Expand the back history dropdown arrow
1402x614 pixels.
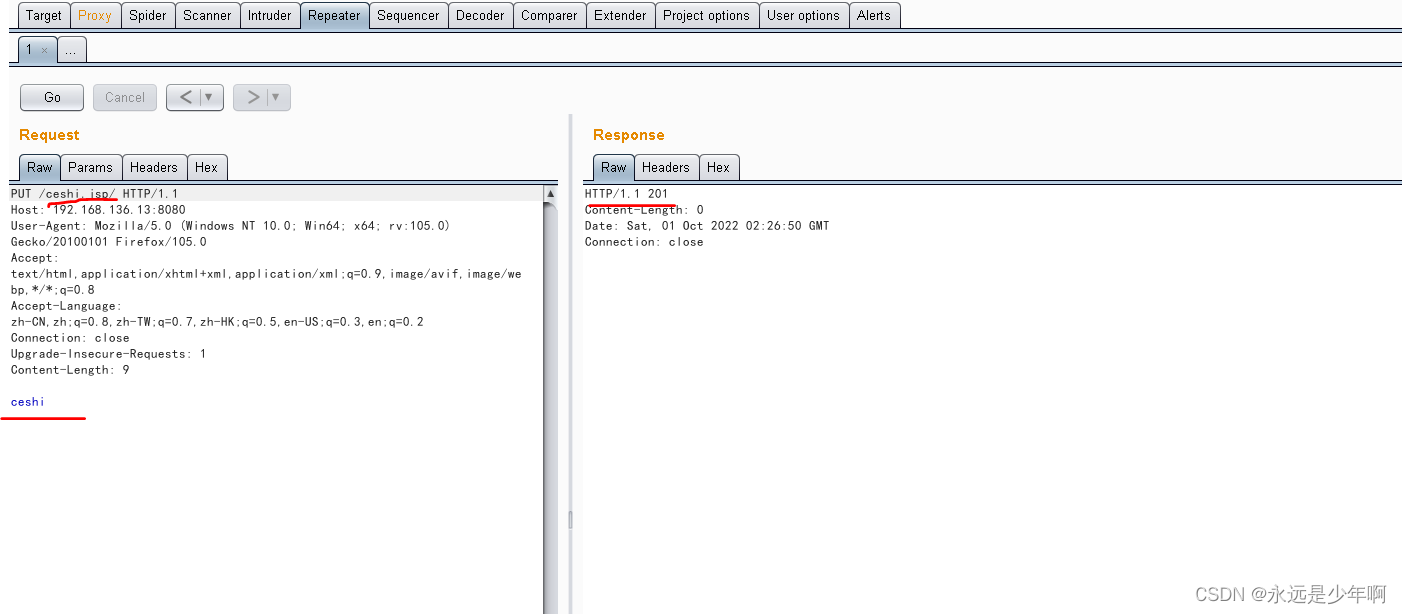pos(211,97)
